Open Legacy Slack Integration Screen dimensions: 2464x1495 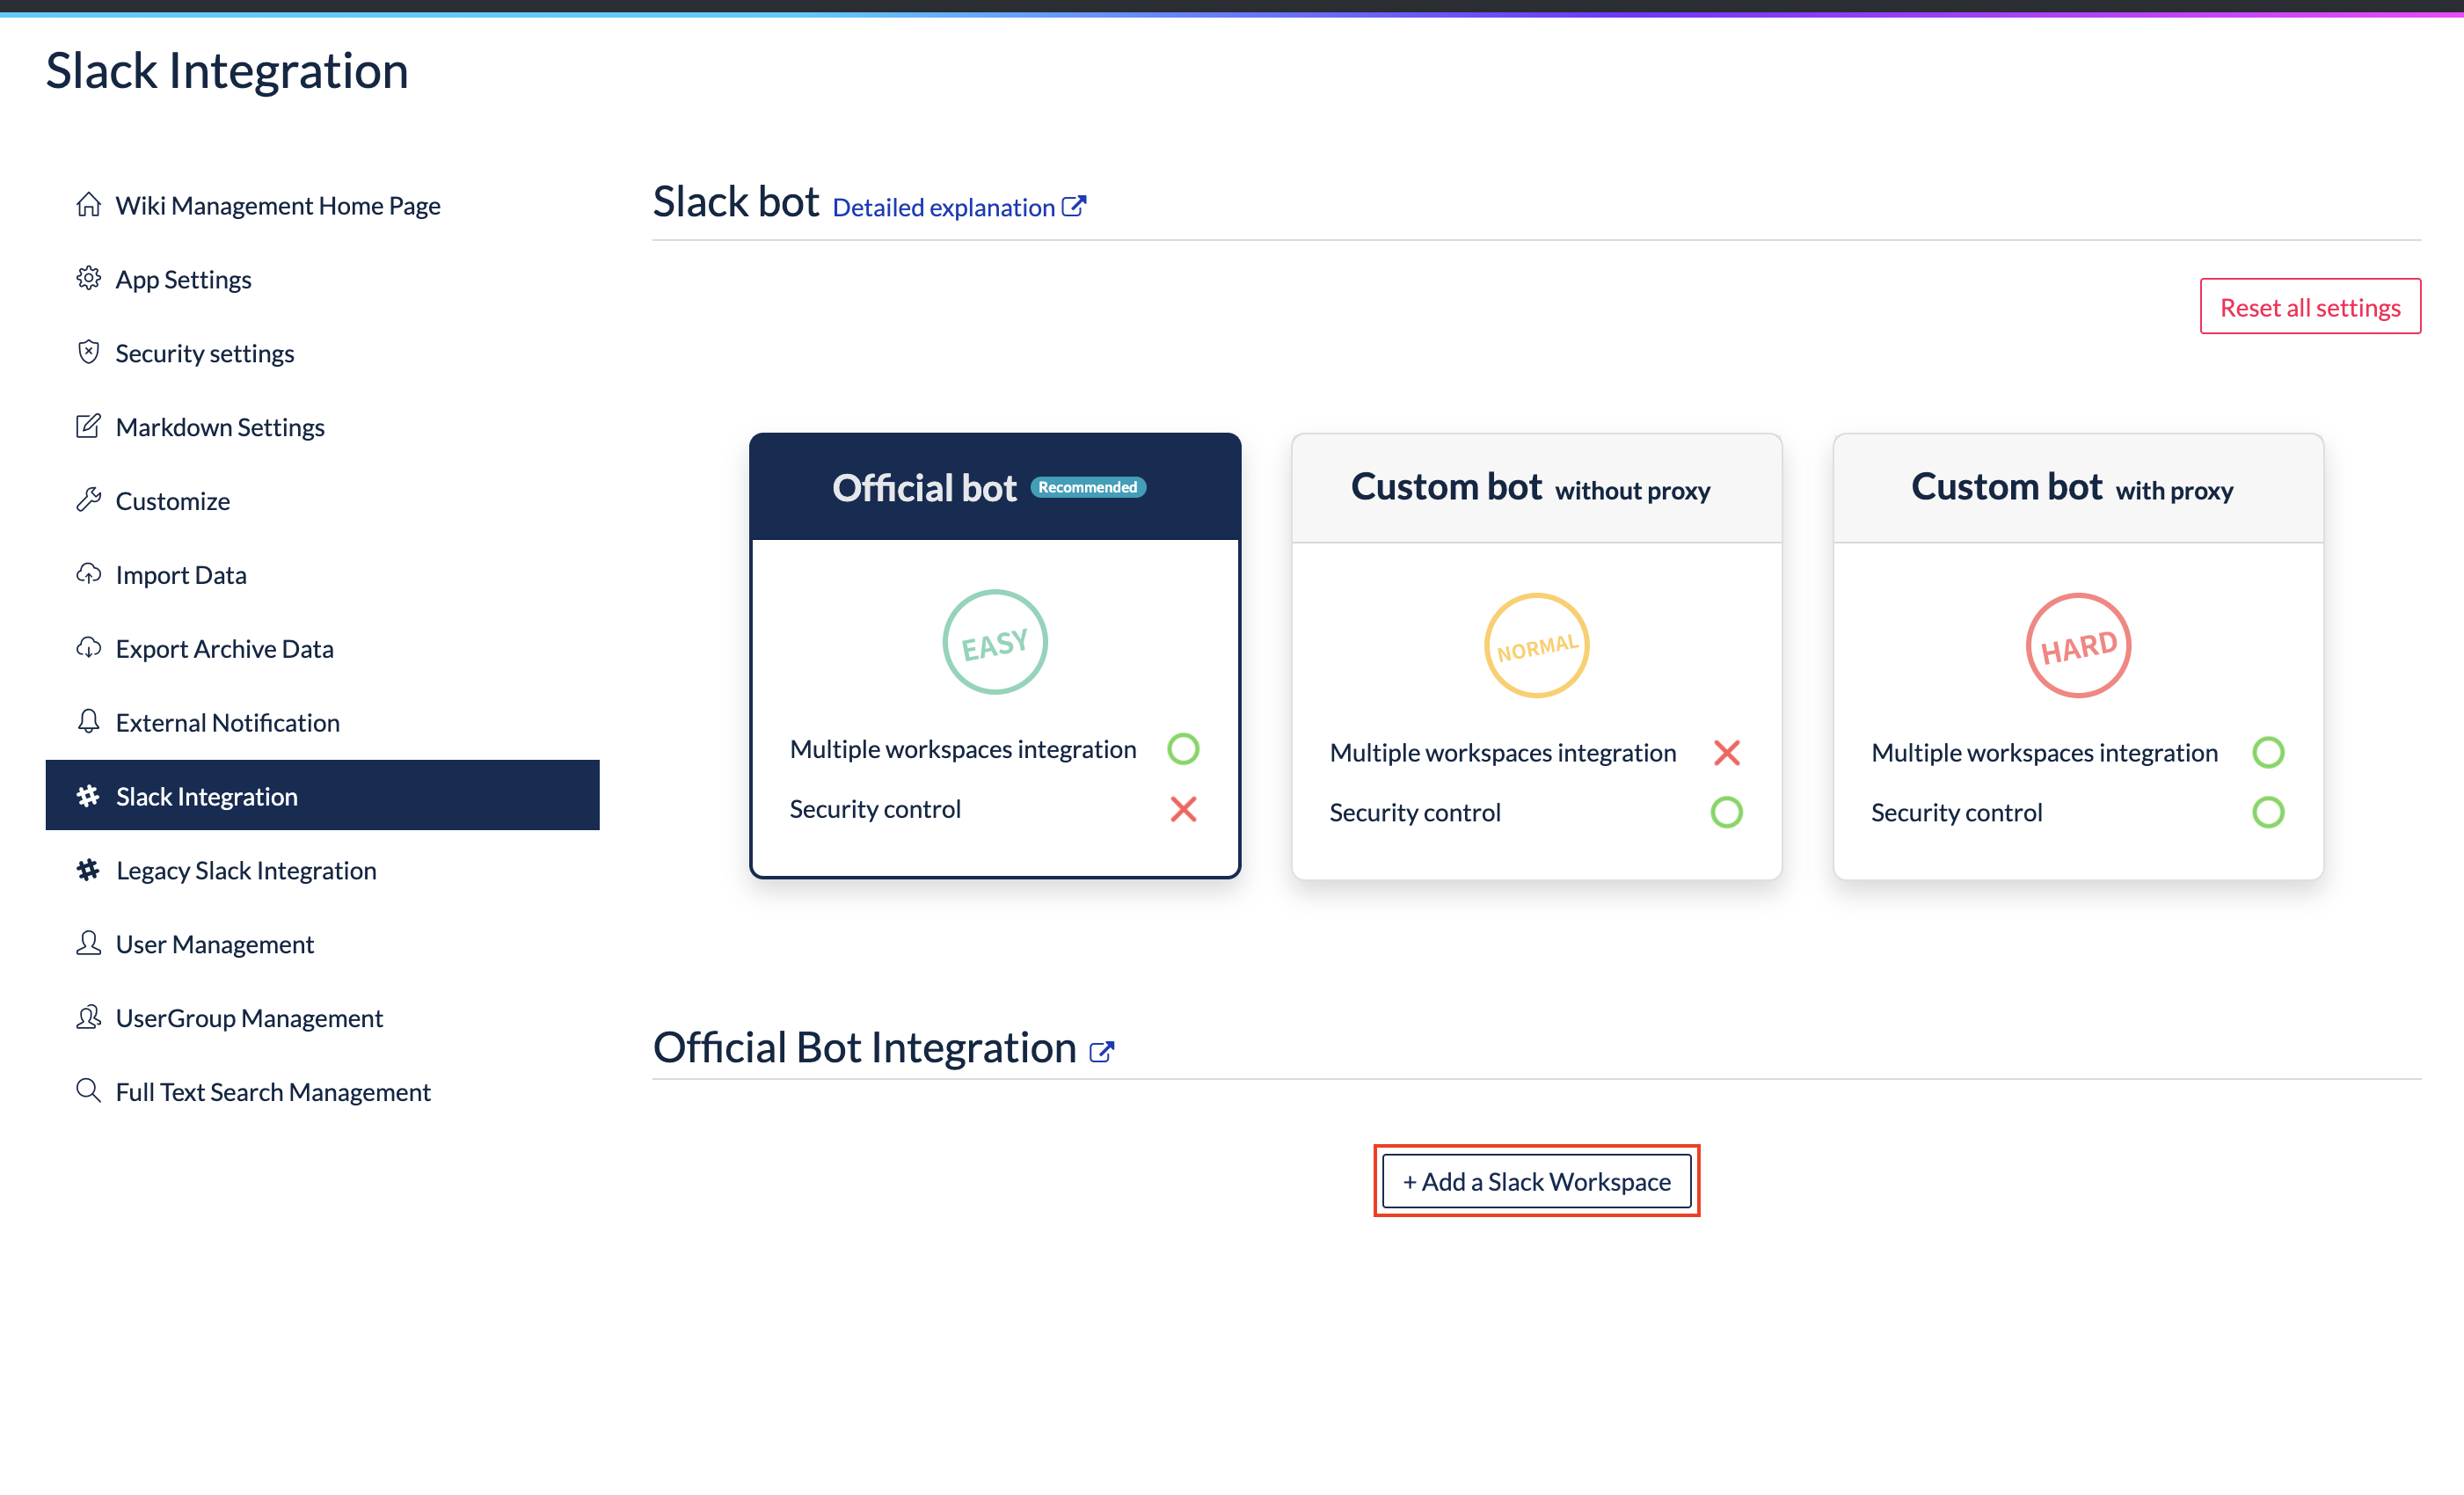pyautogui.click(x=322, y=871)
